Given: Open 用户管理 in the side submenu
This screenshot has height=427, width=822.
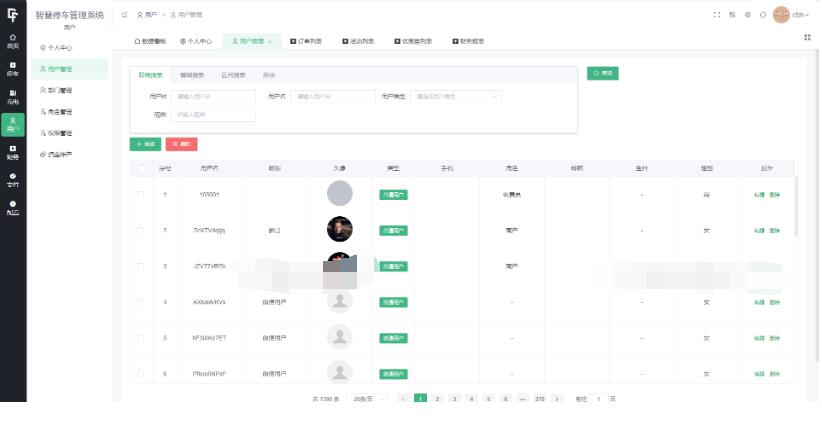Looking at the screenshot, I should (69, 69).
